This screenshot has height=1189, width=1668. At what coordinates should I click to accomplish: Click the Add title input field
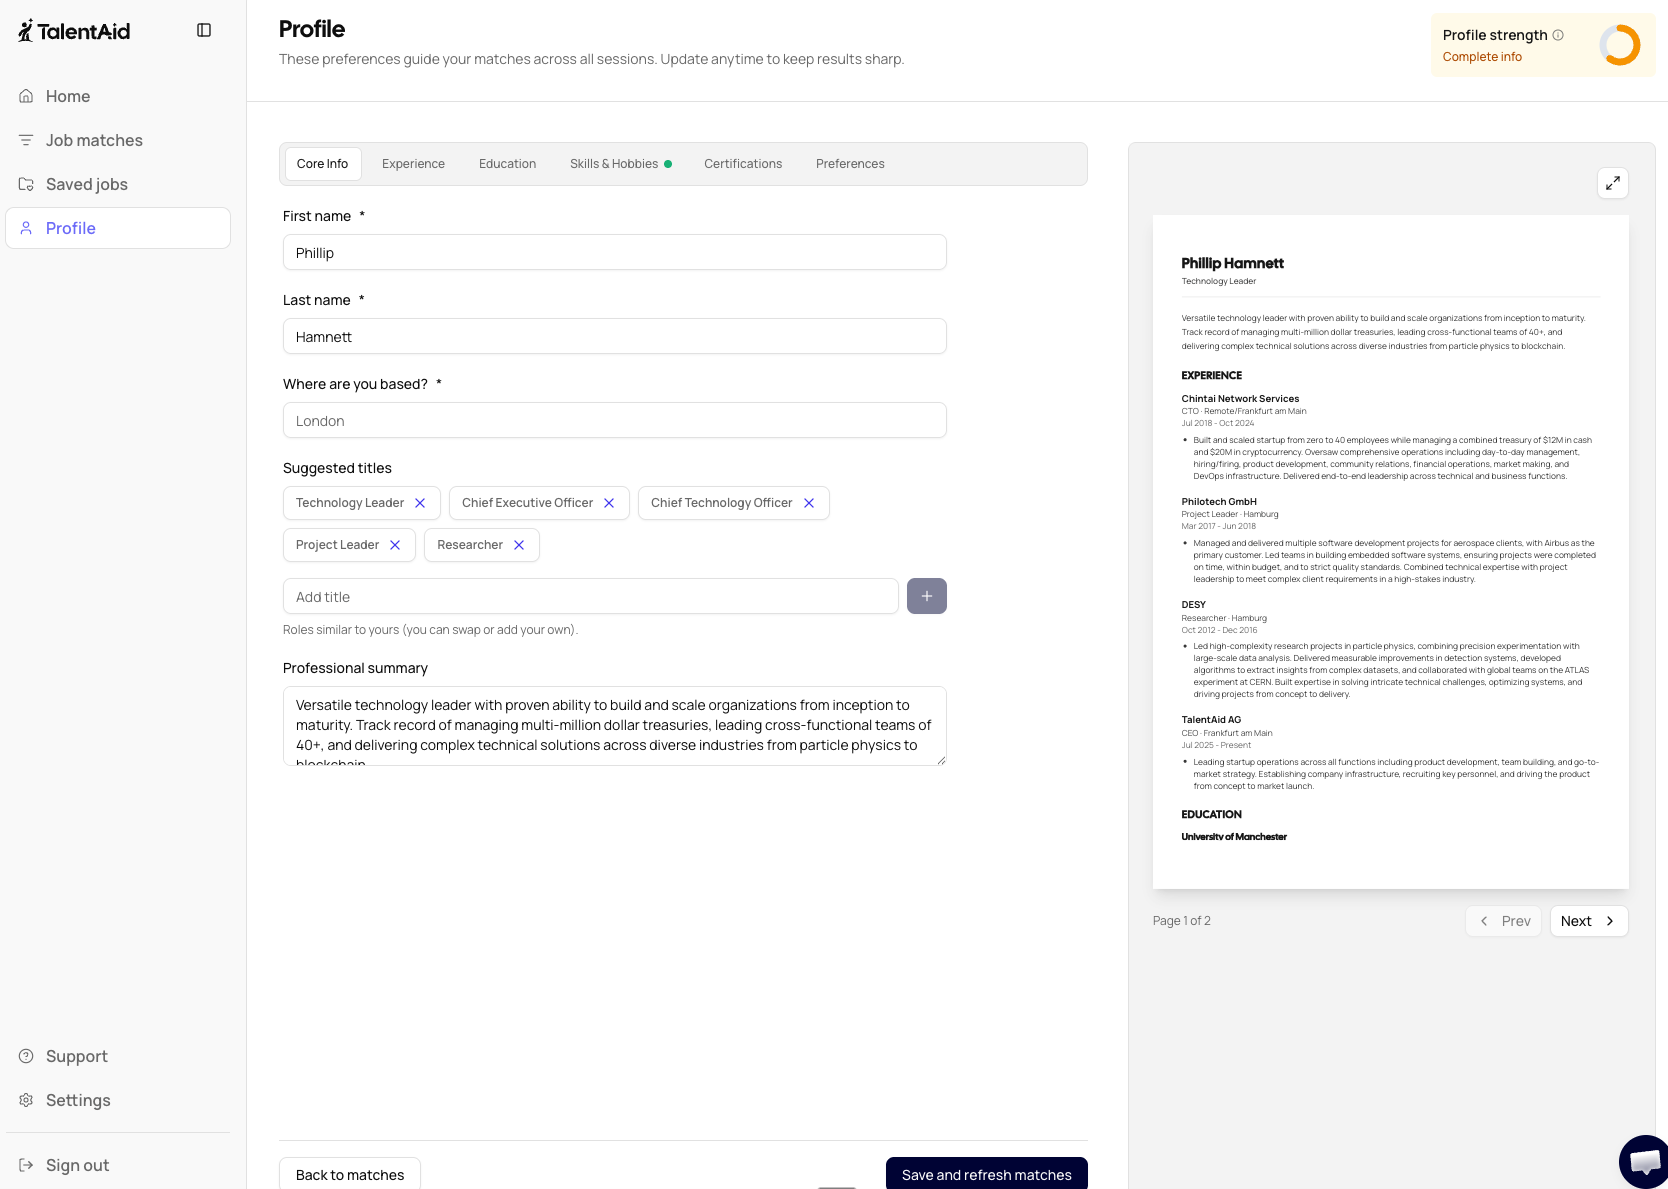tap(591, 596)
